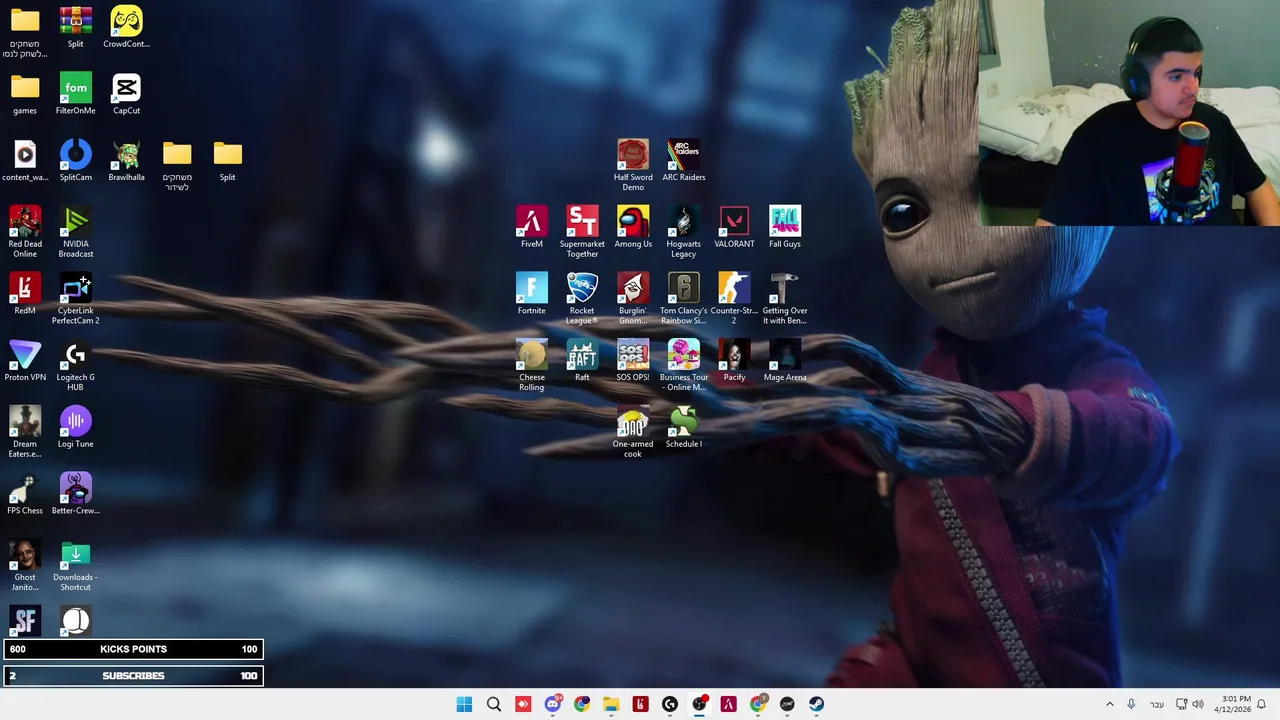The width and height of the screenshot is (1280, 720).
Task: Launch FiveM desktop shortcut
Action: [531, 227]
